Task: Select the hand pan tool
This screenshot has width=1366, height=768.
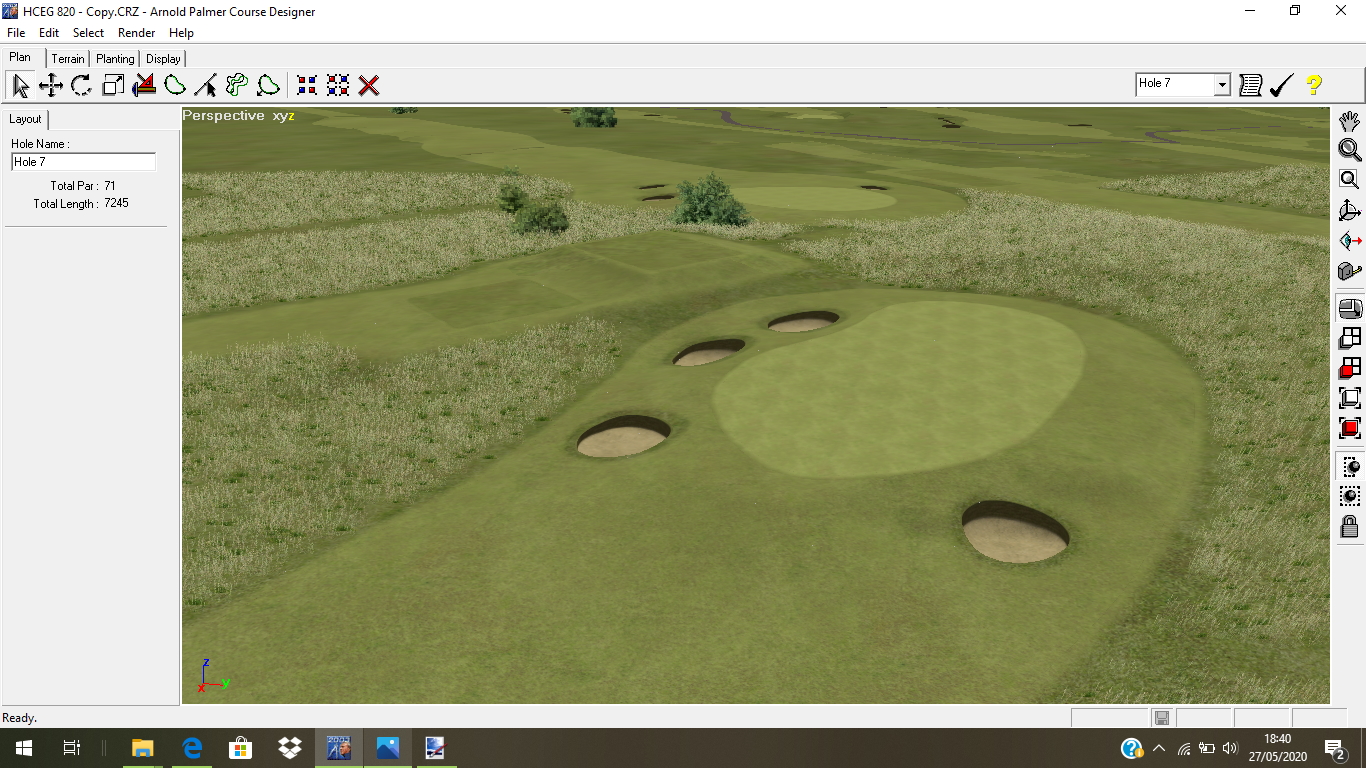Action: click(1349, 121)
